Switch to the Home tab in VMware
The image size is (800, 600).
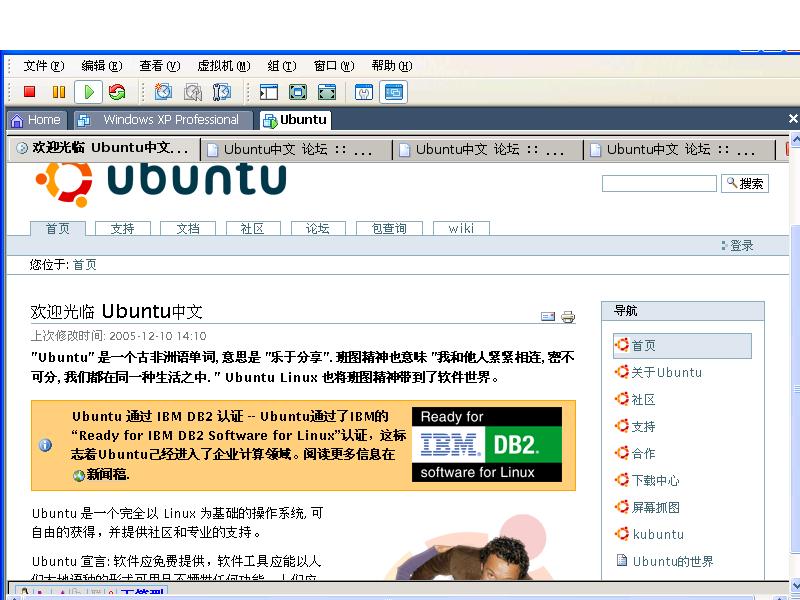(37, 120)
